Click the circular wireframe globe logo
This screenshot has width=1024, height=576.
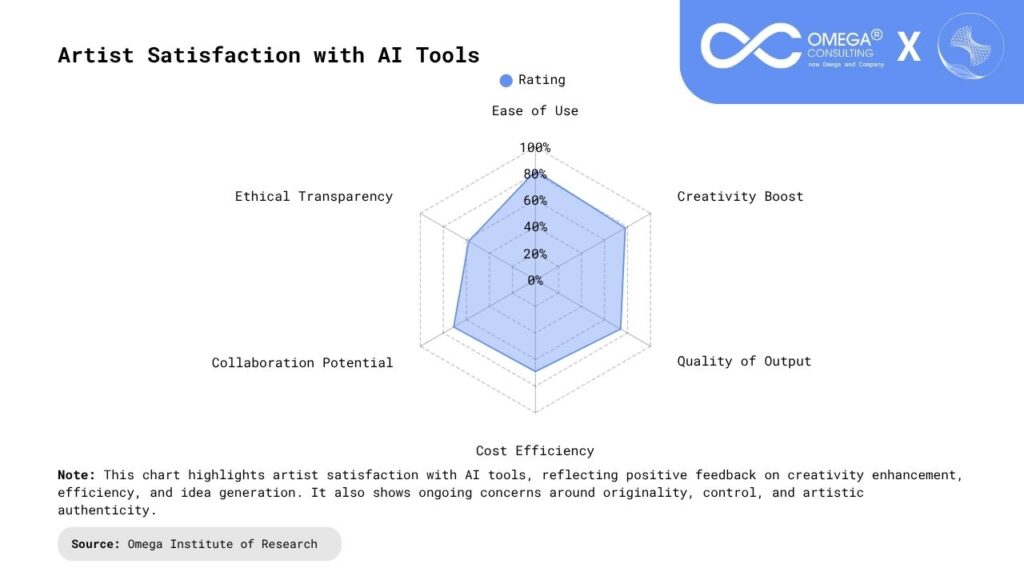pos(970,46)
